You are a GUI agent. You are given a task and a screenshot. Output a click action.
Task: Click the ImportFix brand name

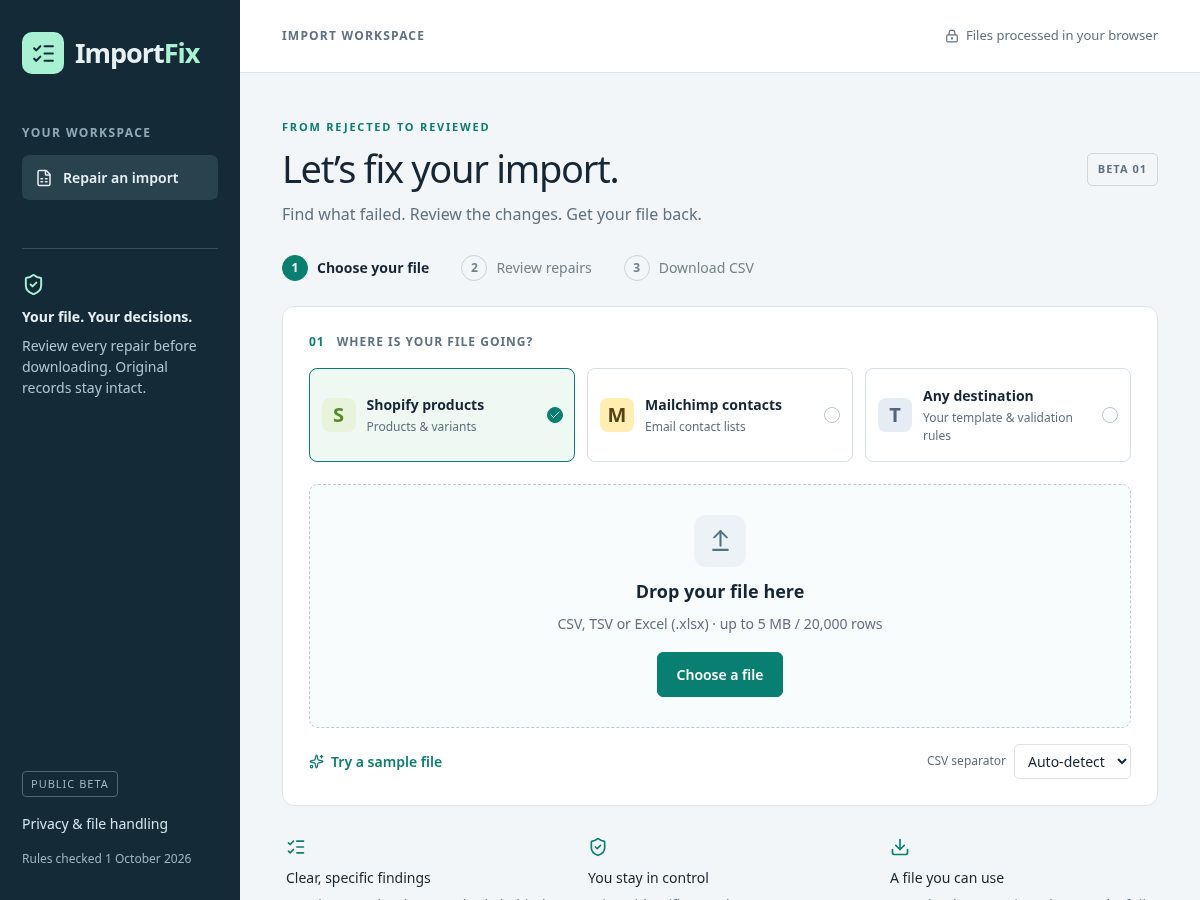(138, 53)
